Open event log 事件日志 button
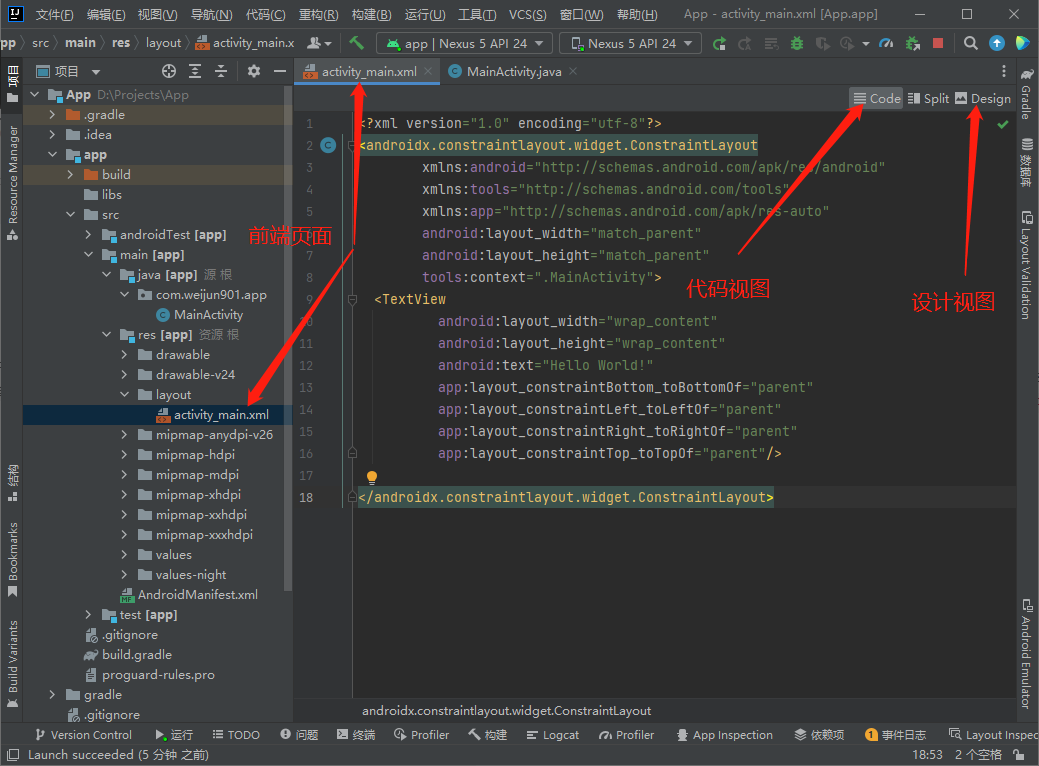Image resolution: width=1039 pixels, height=766 pixels. click(x=896, y=735)
